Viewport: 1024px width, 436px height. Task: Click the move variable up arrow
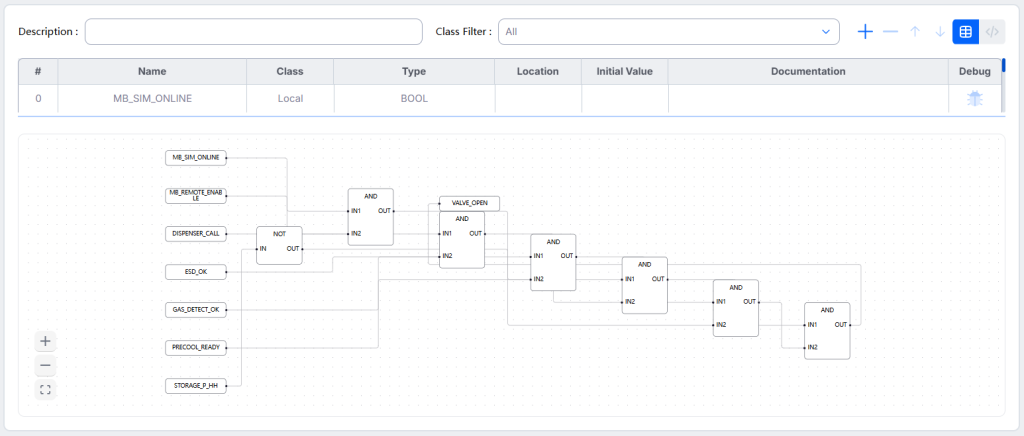click(915, 32)
